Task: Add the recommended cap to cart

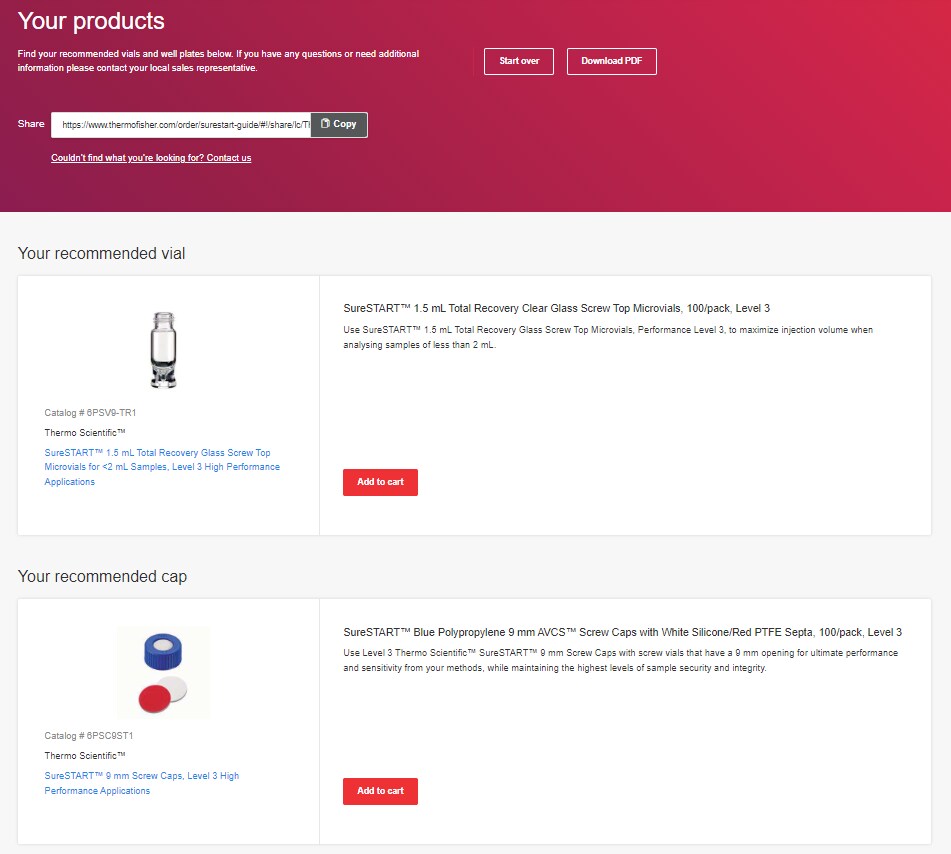Action: pyautogui.click(x=380, y=791)
